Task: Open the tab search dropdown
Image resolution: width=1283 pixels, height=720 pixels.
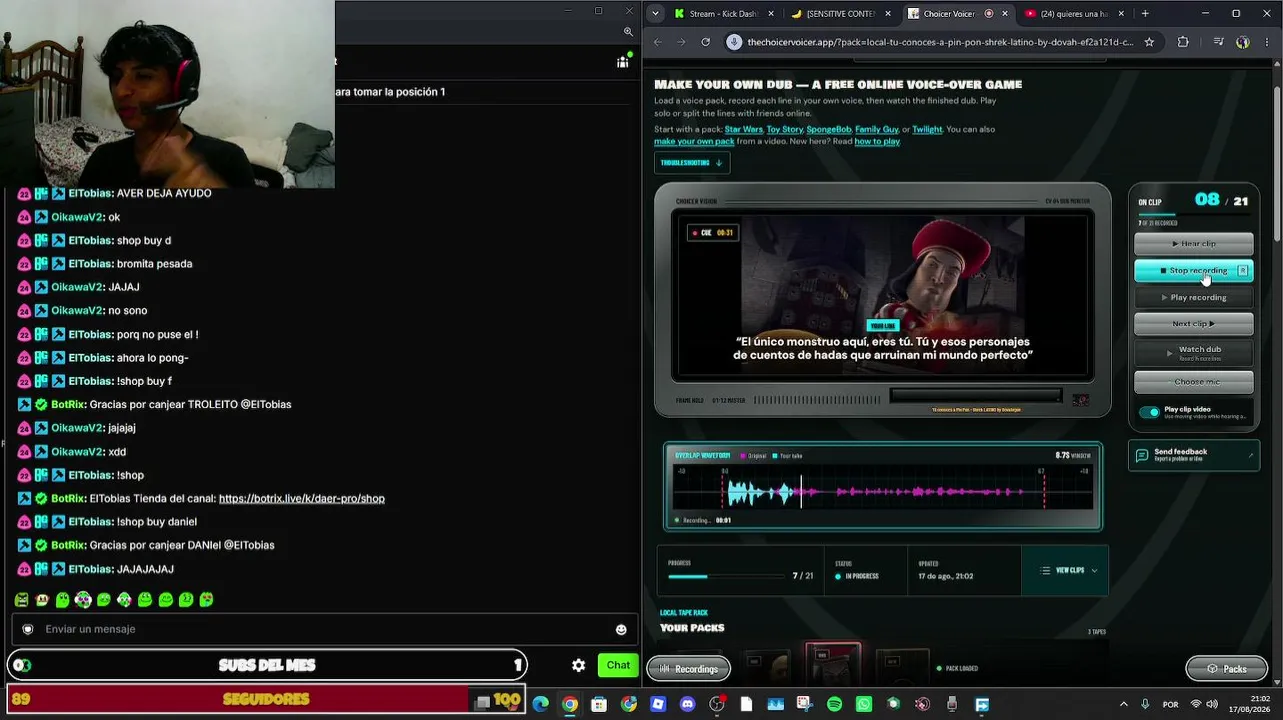Action: (655, 14)
